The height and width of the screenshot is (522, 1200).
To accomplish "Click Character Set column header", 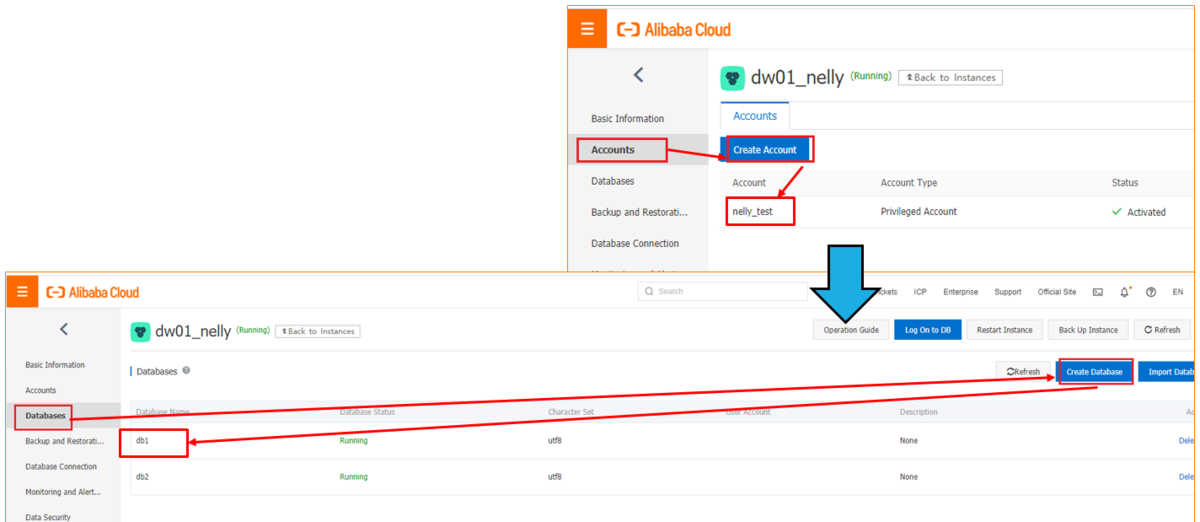I will click(571, 412).
